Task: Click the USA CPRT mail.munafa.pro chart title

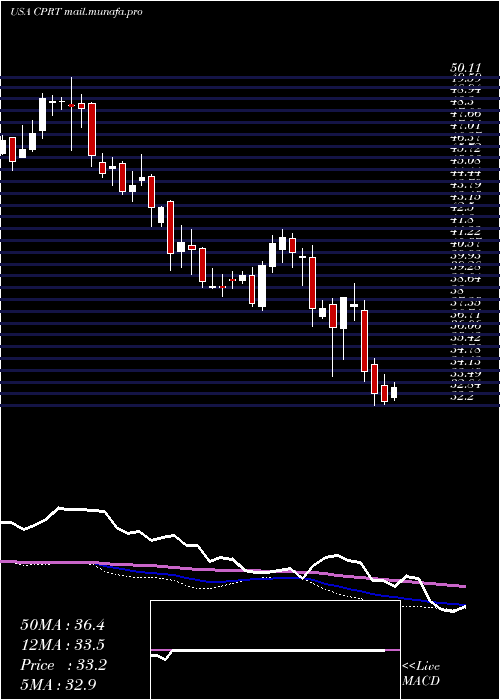Action: 76,12
